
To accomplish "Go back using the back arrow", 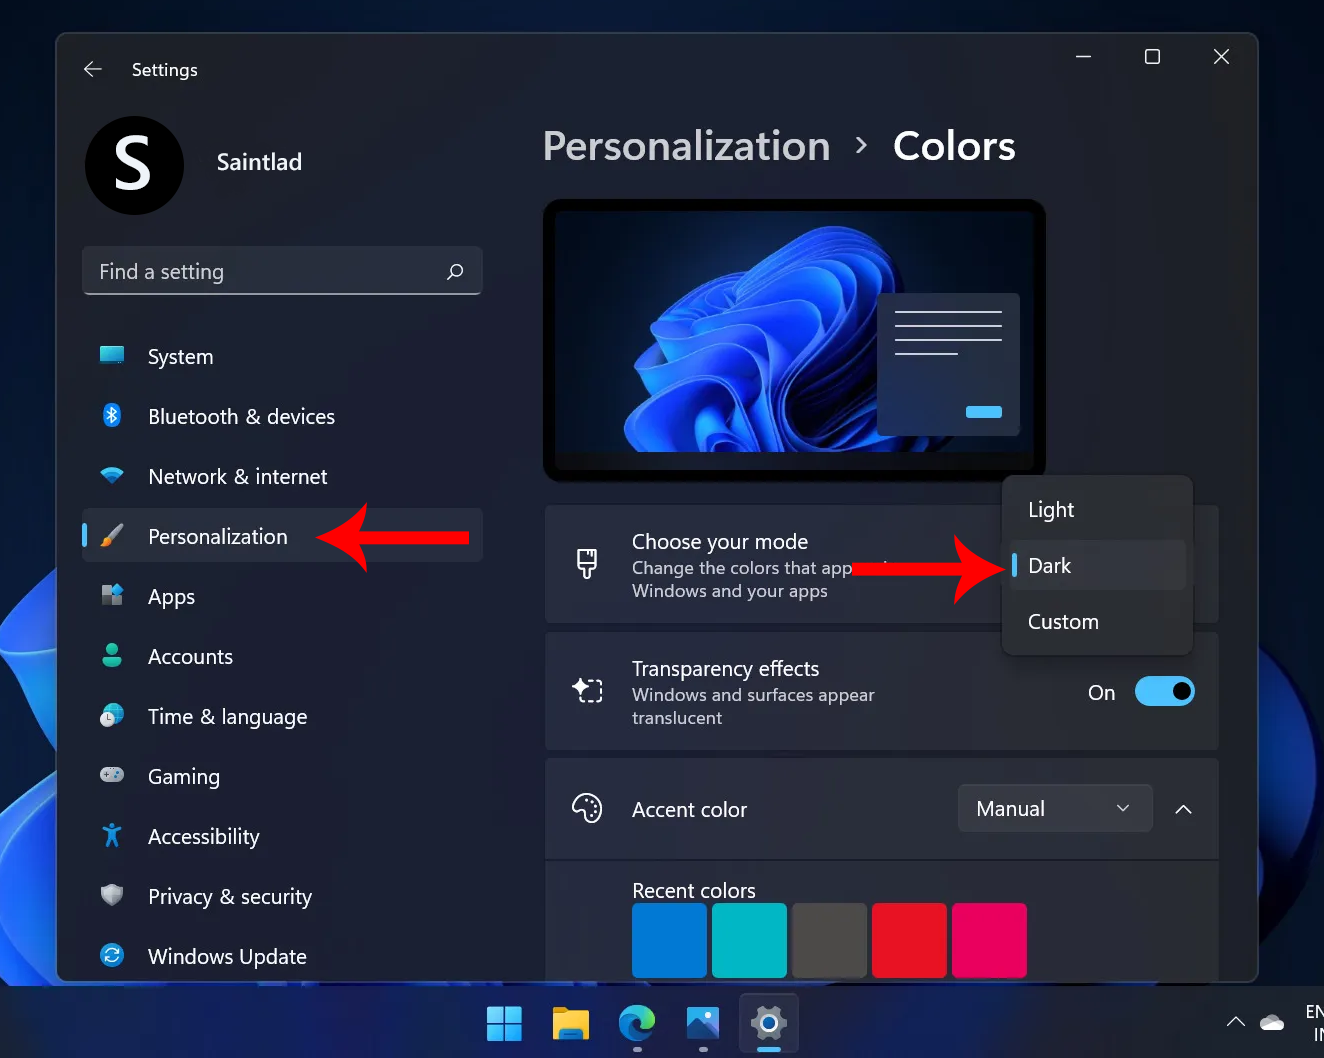I will pos(92,69).
